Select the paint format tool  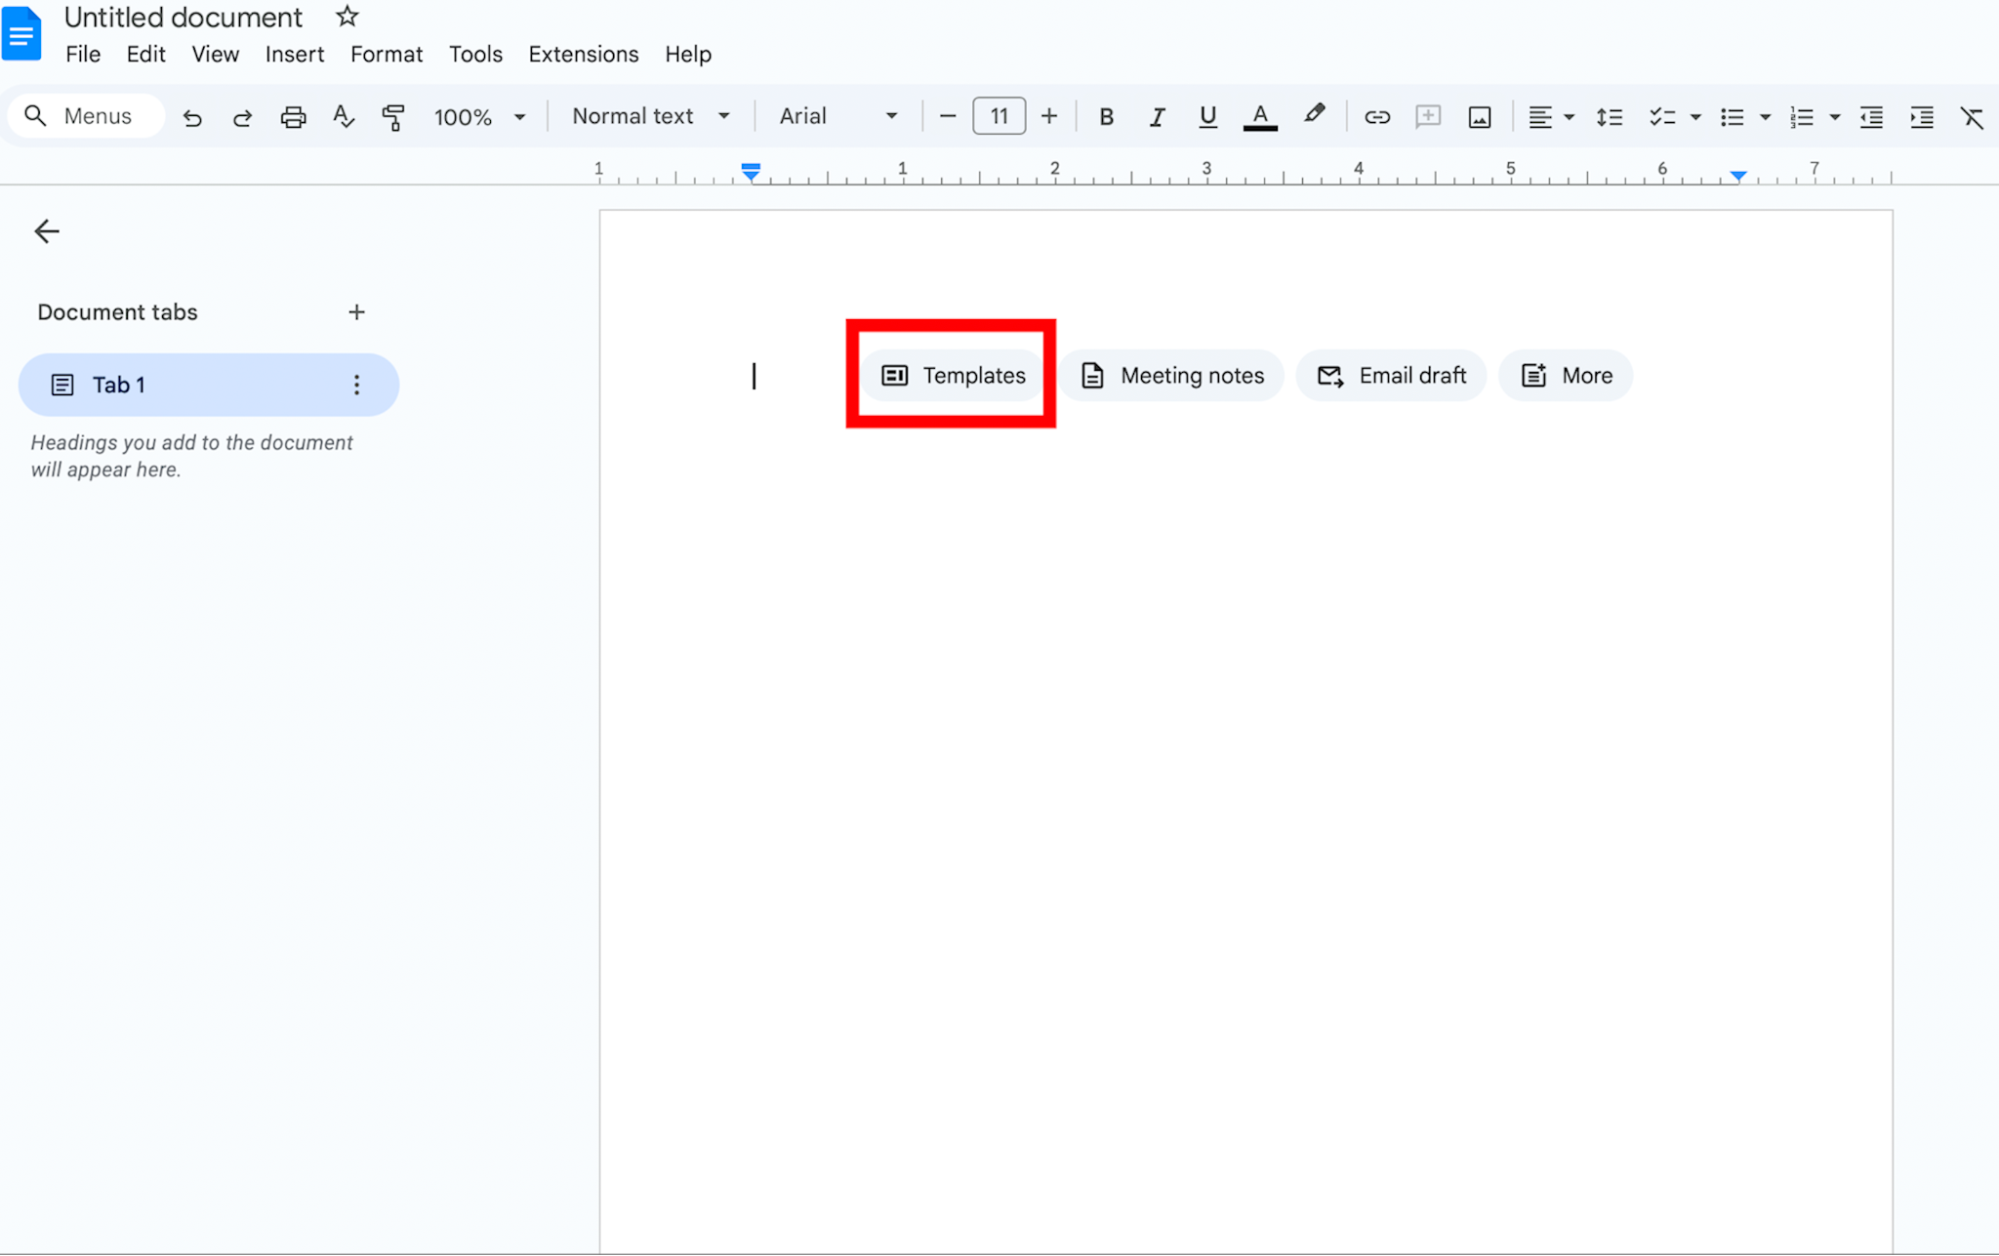point(393,117)
